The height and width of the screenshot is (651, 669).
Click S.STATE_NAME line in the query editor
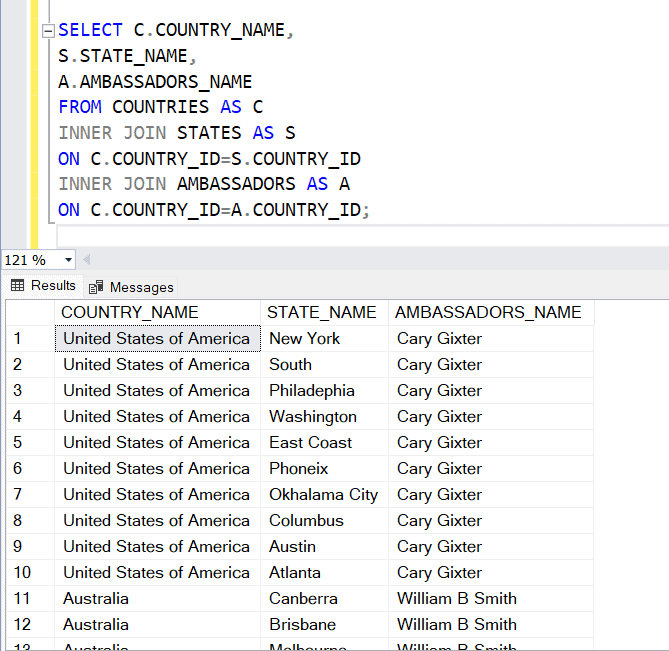[127, 56]
